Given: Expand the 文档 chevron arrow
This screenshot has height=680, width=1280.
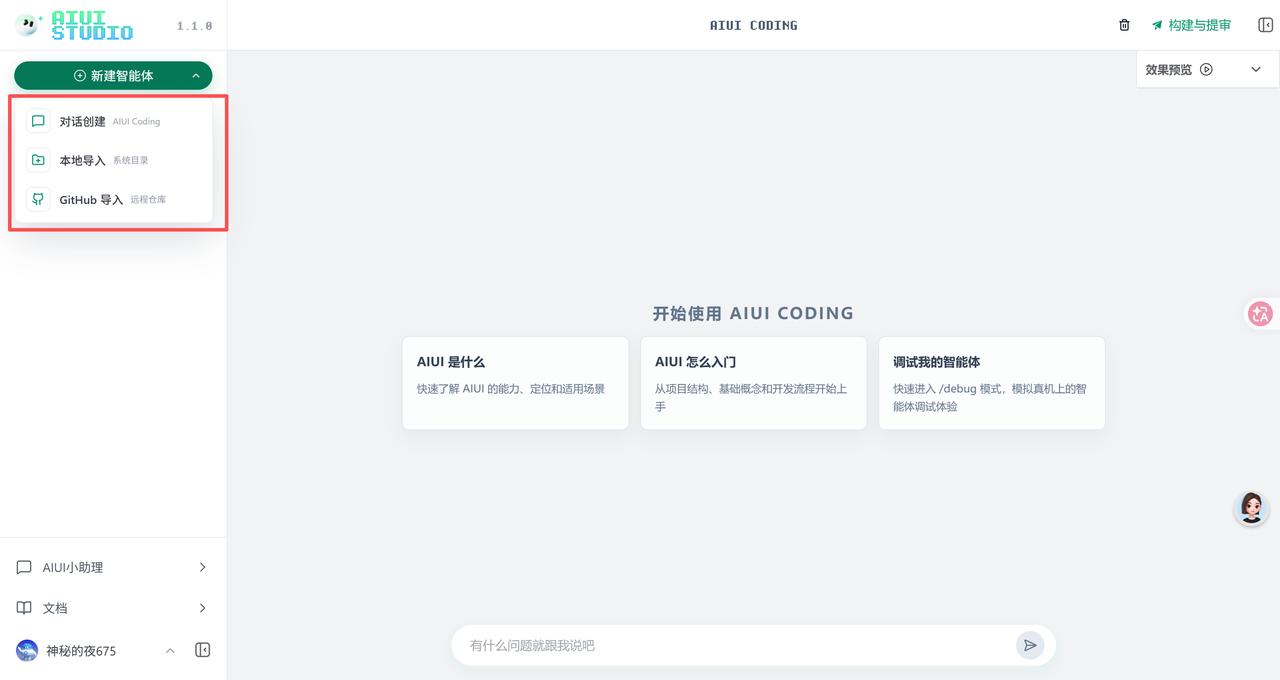Looking at the screenshot, I should (202, 608).
